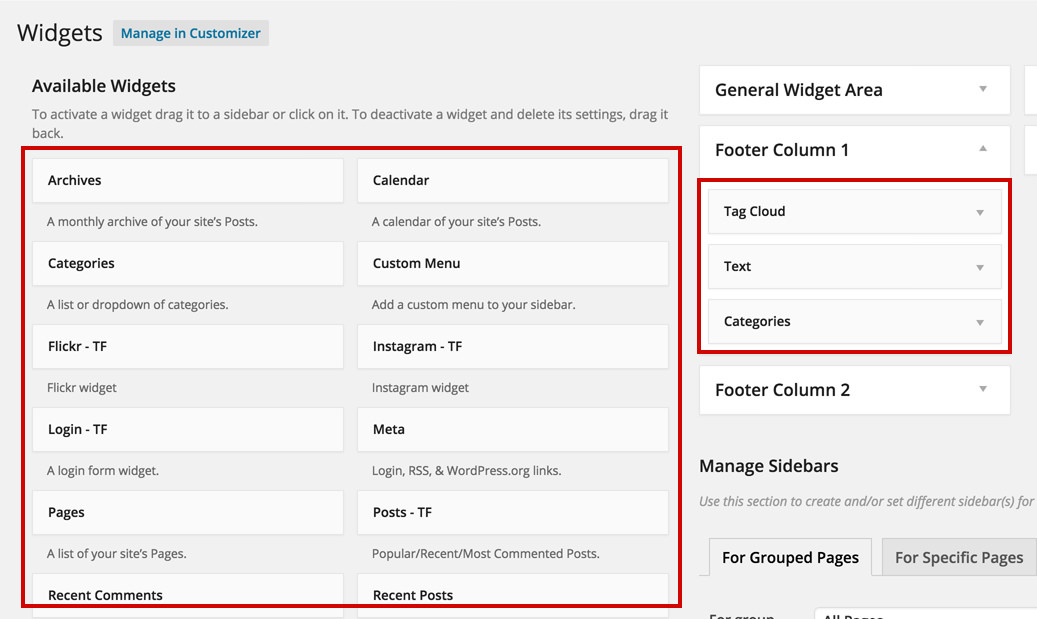Pick the Pages available widget
This screenshot has width=1037, height=619.
tap(188, 513)
